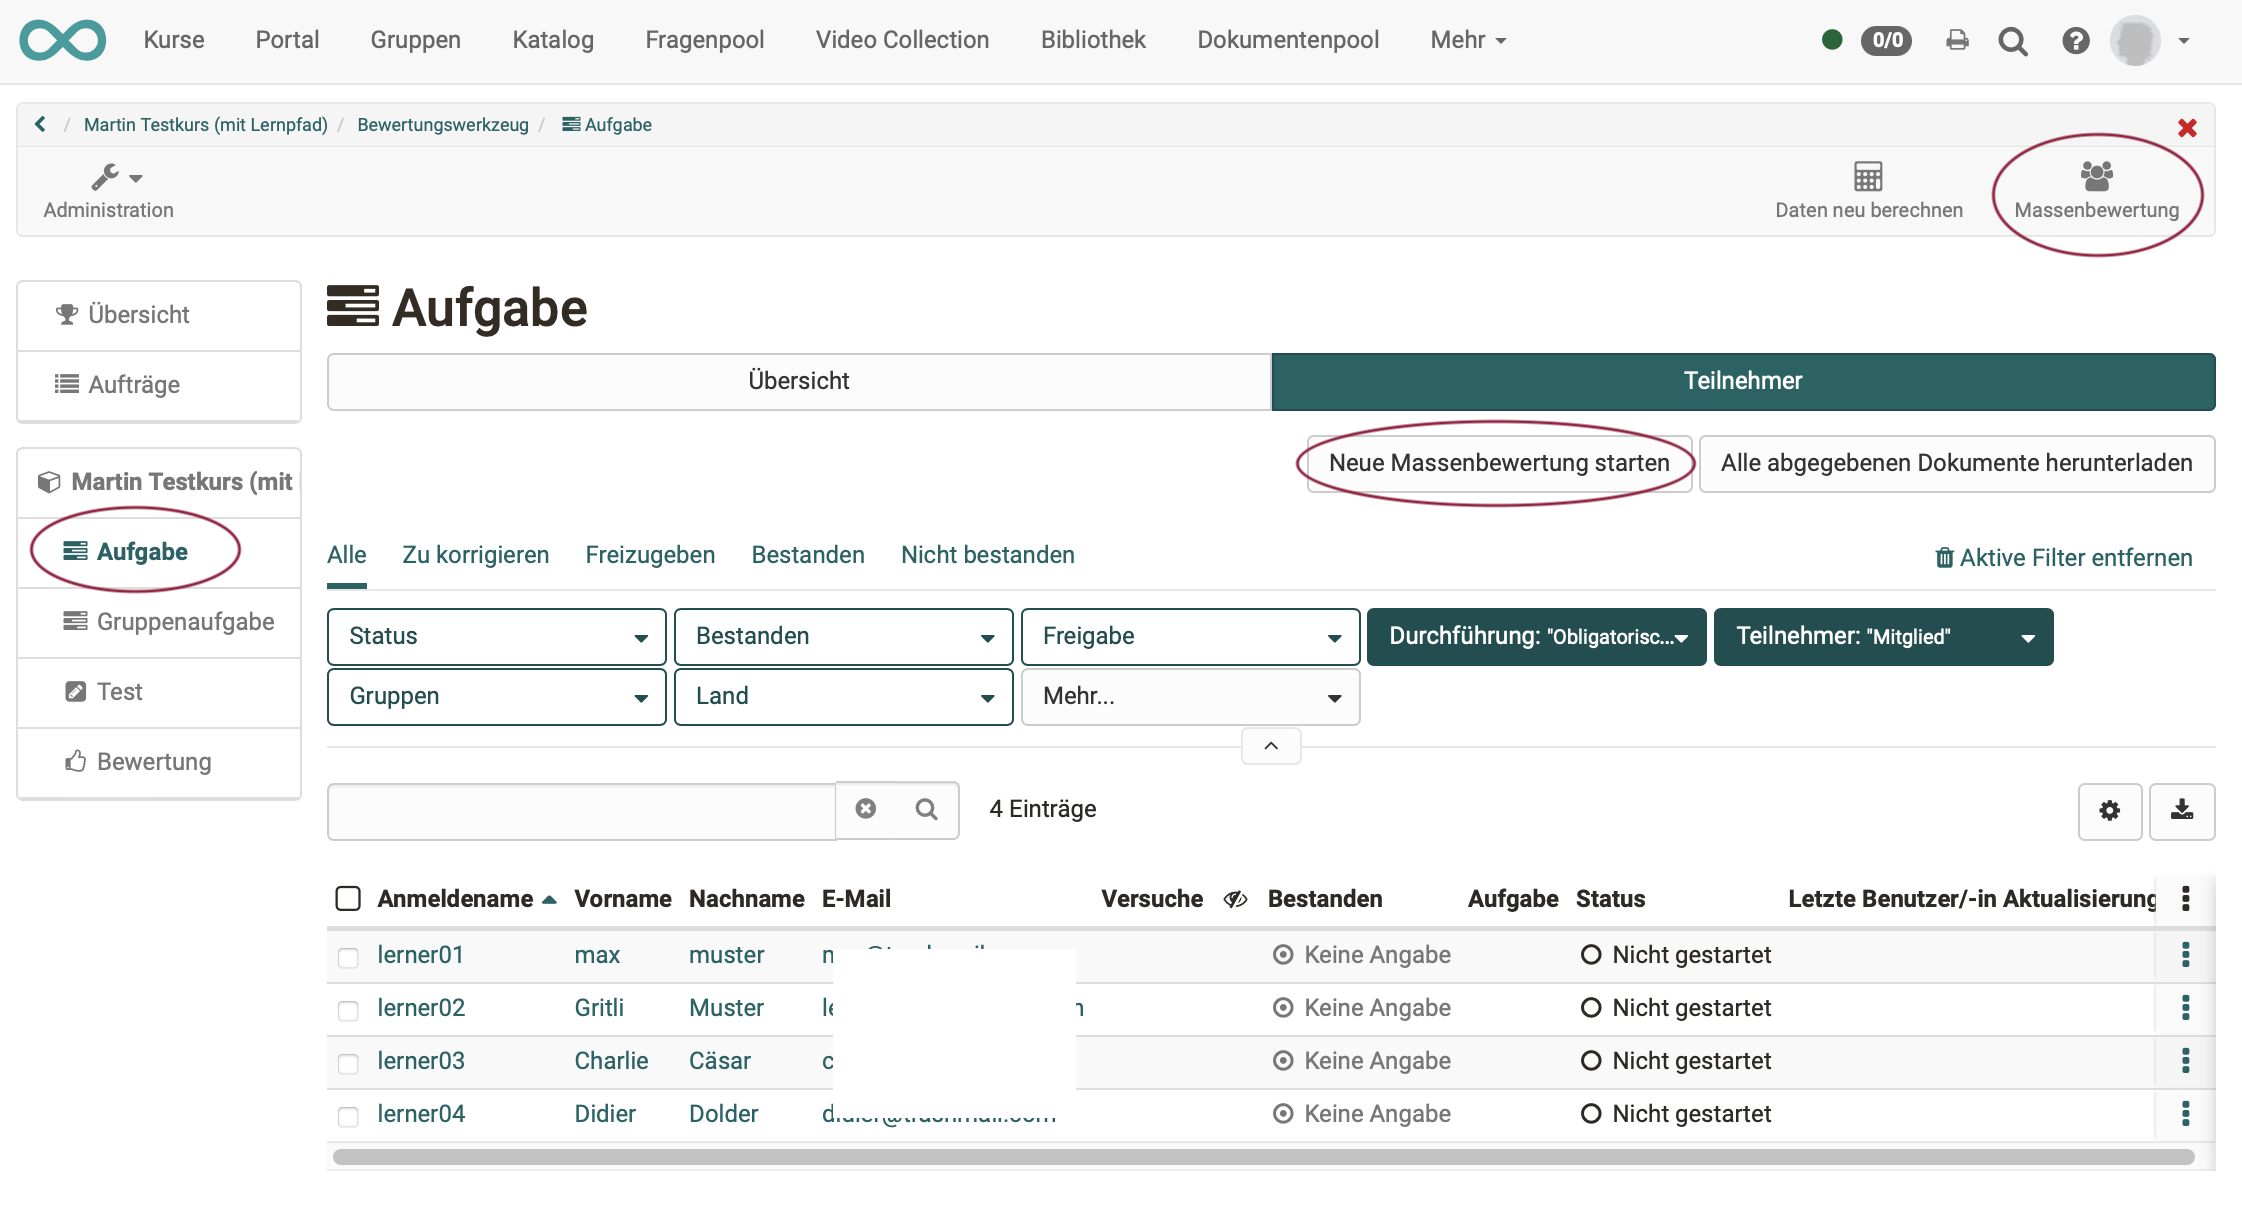Open actions menu for lerner02 row

[2186, 1008]
